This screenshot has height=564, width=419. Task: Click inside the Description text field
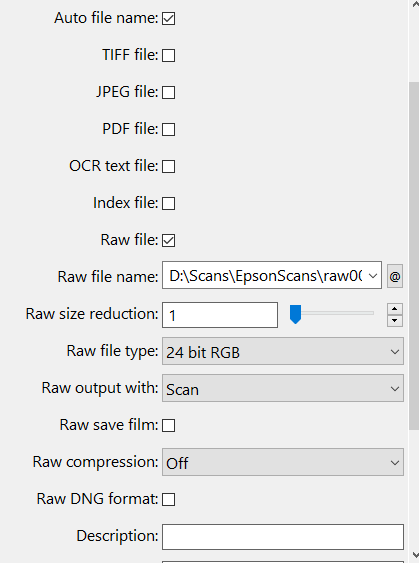tap(283, 537)
